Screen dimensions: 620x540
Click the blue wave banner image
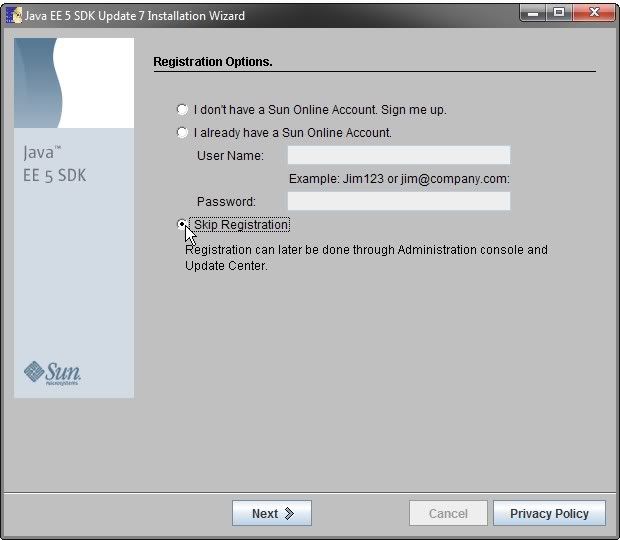tap(74, 83)
